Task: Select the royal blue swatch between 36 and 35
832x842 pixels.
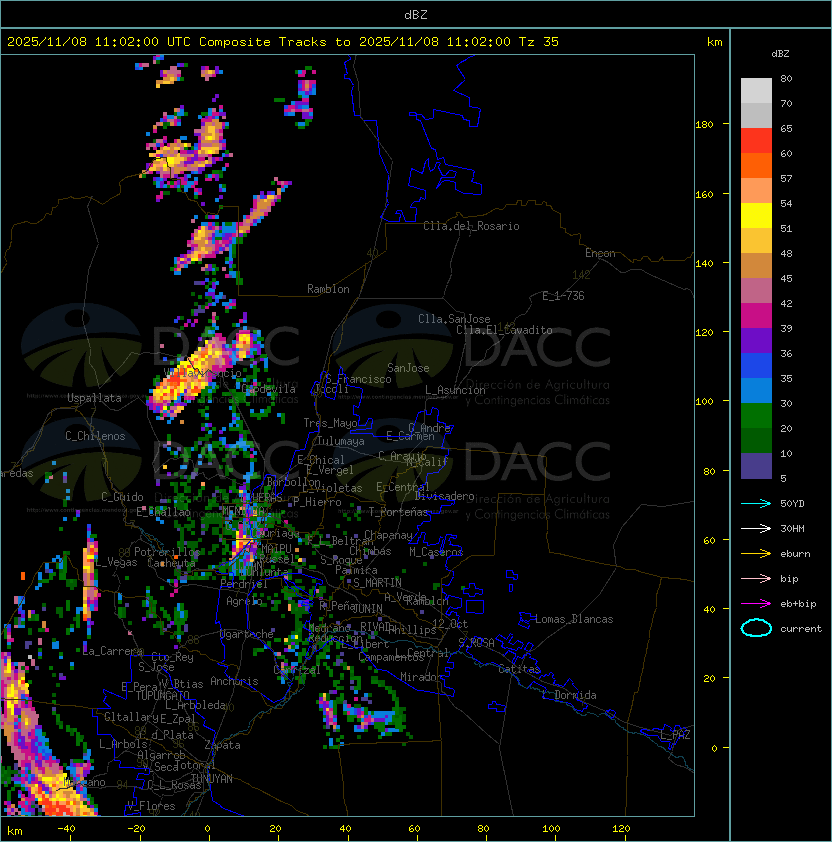Action: click(756, 365)
